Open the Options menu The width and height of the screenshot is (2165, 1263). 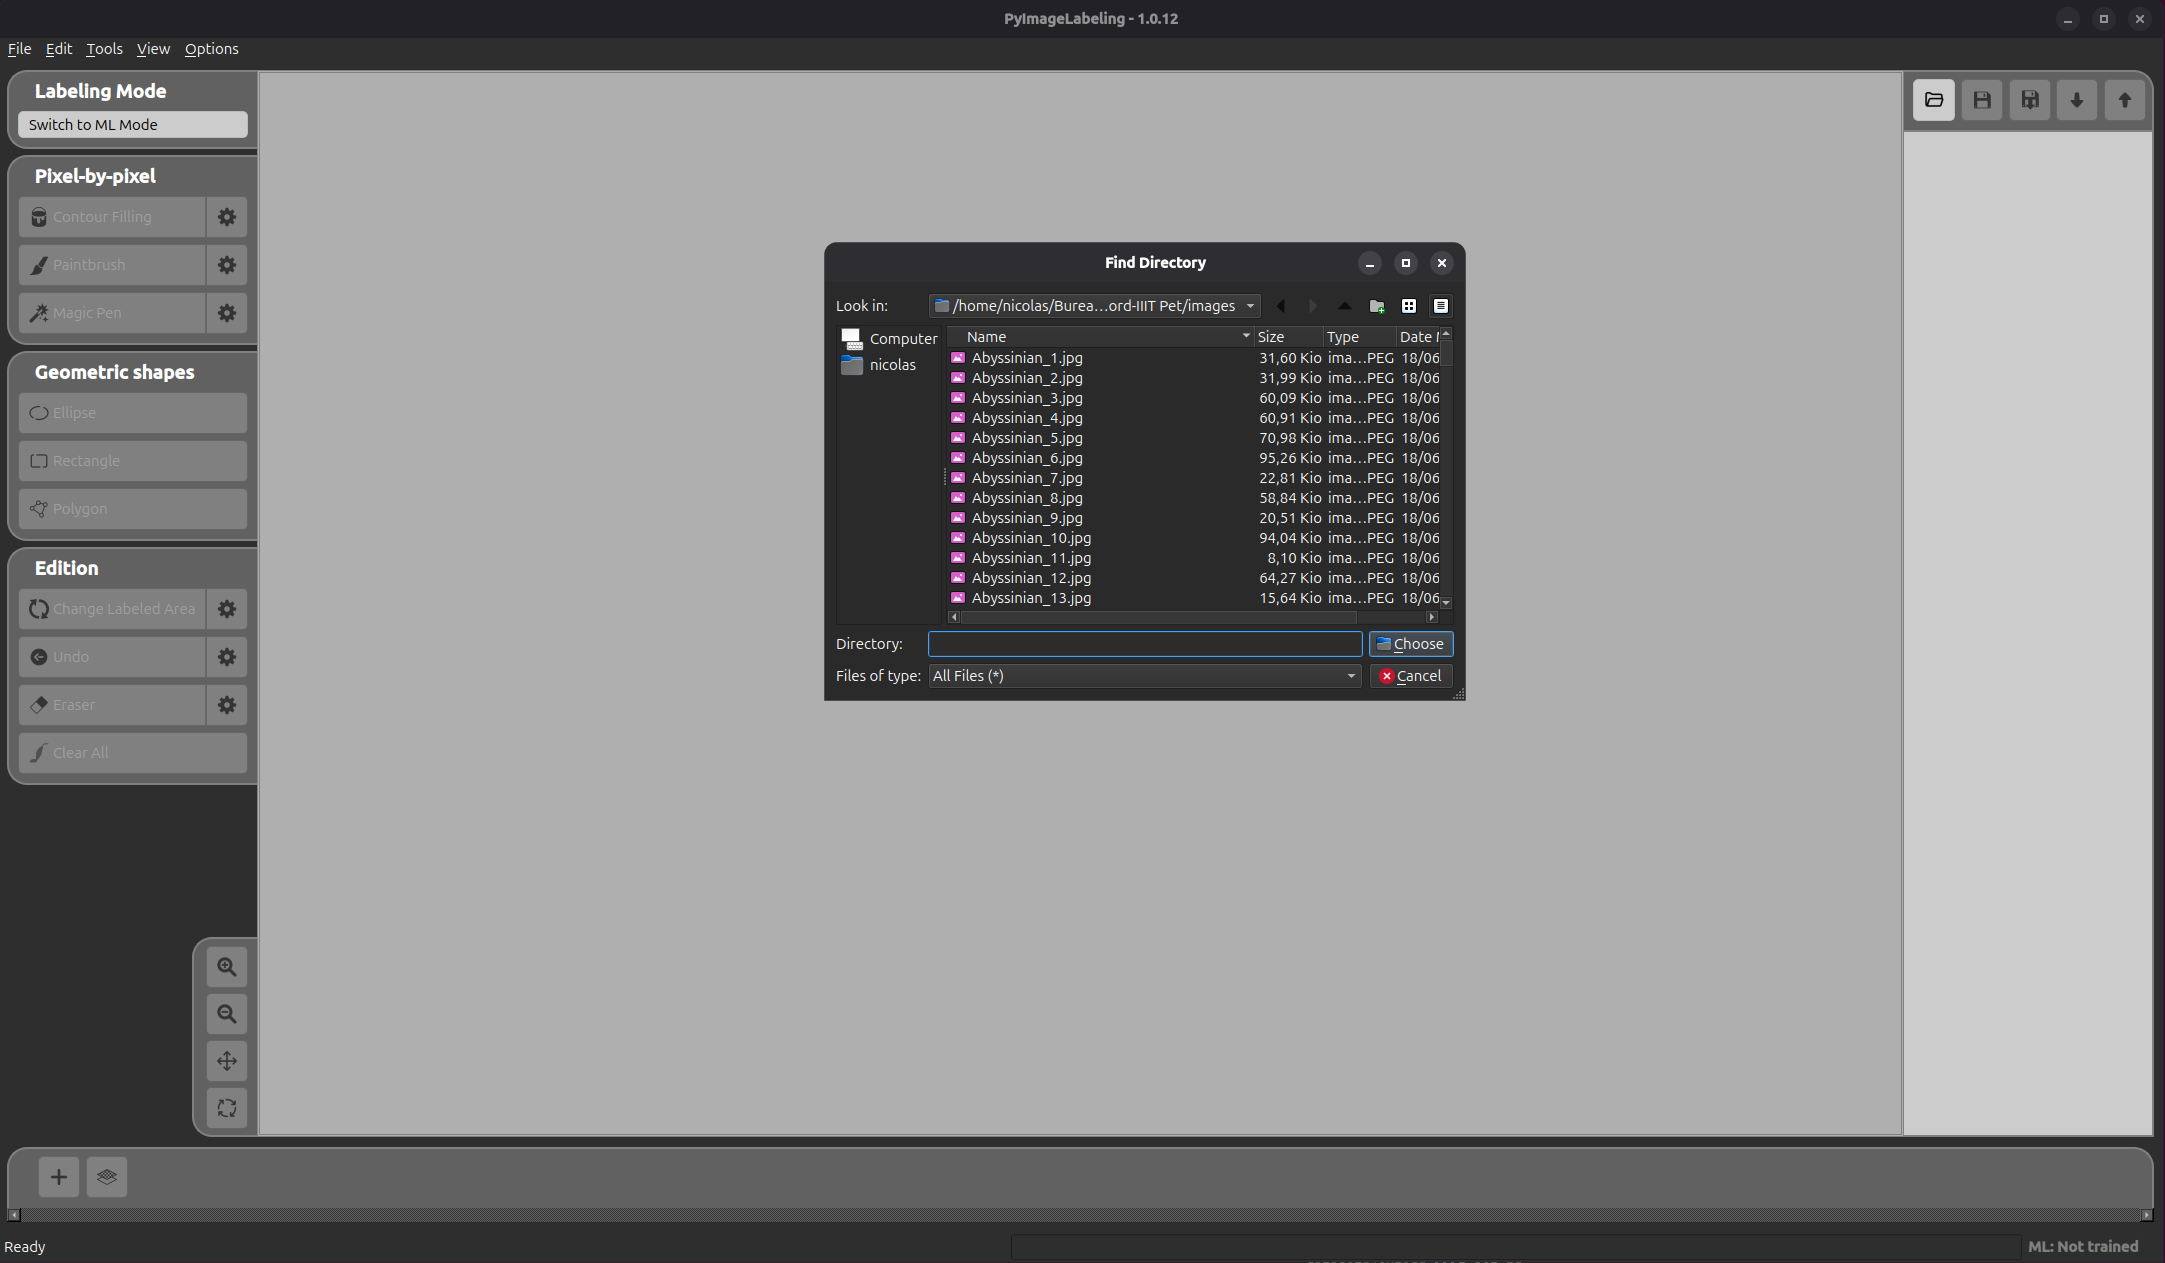(x=211, y=48)
